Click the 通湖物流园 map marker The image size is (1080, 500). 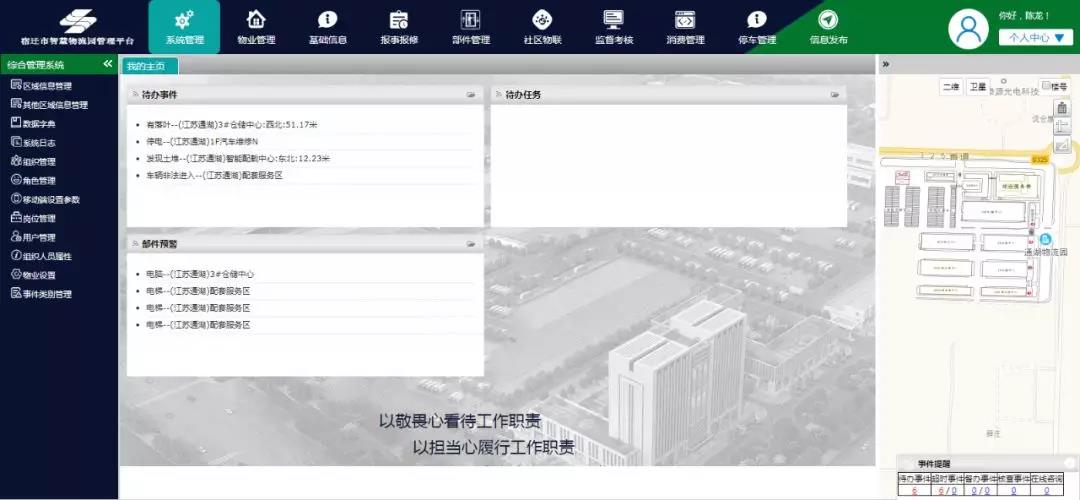(1046, 240)
